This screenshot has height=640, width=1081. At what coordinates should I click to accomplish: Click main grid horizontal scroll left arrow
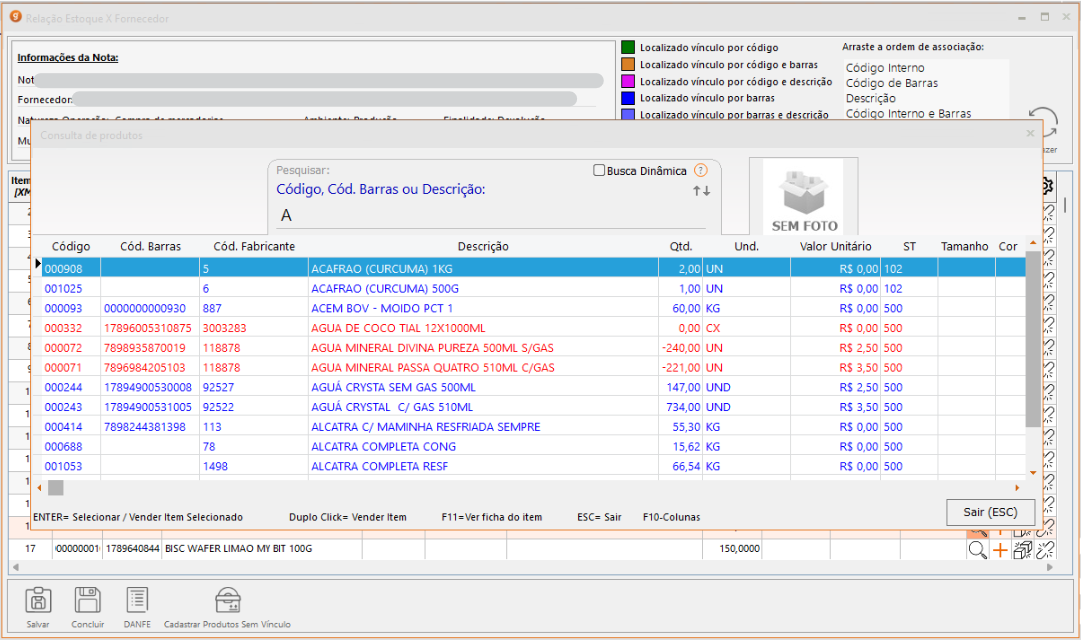coord(16,567)
